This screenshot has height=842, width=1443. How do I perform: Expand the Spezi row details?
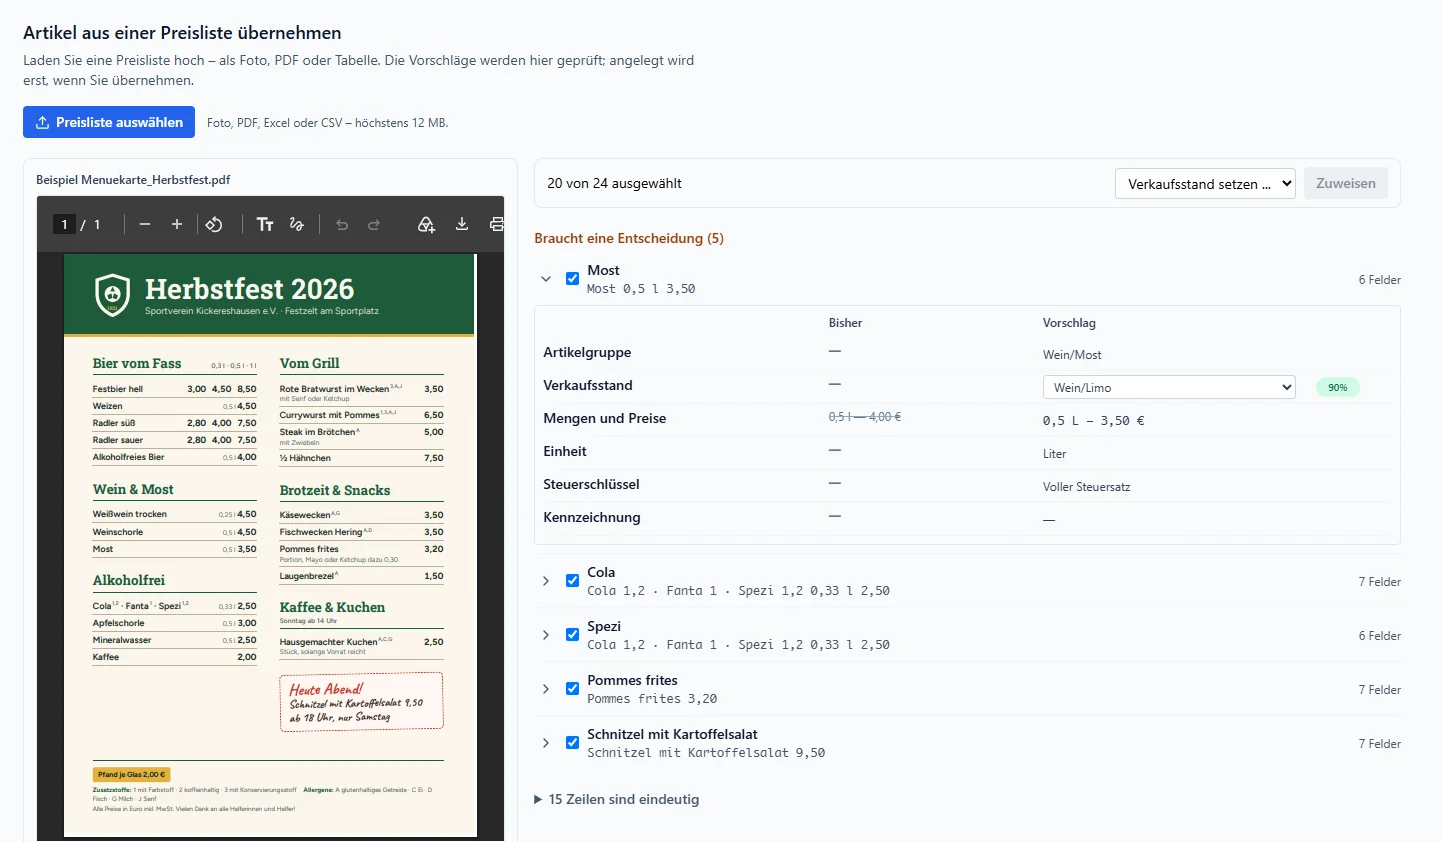click(546, 635)
